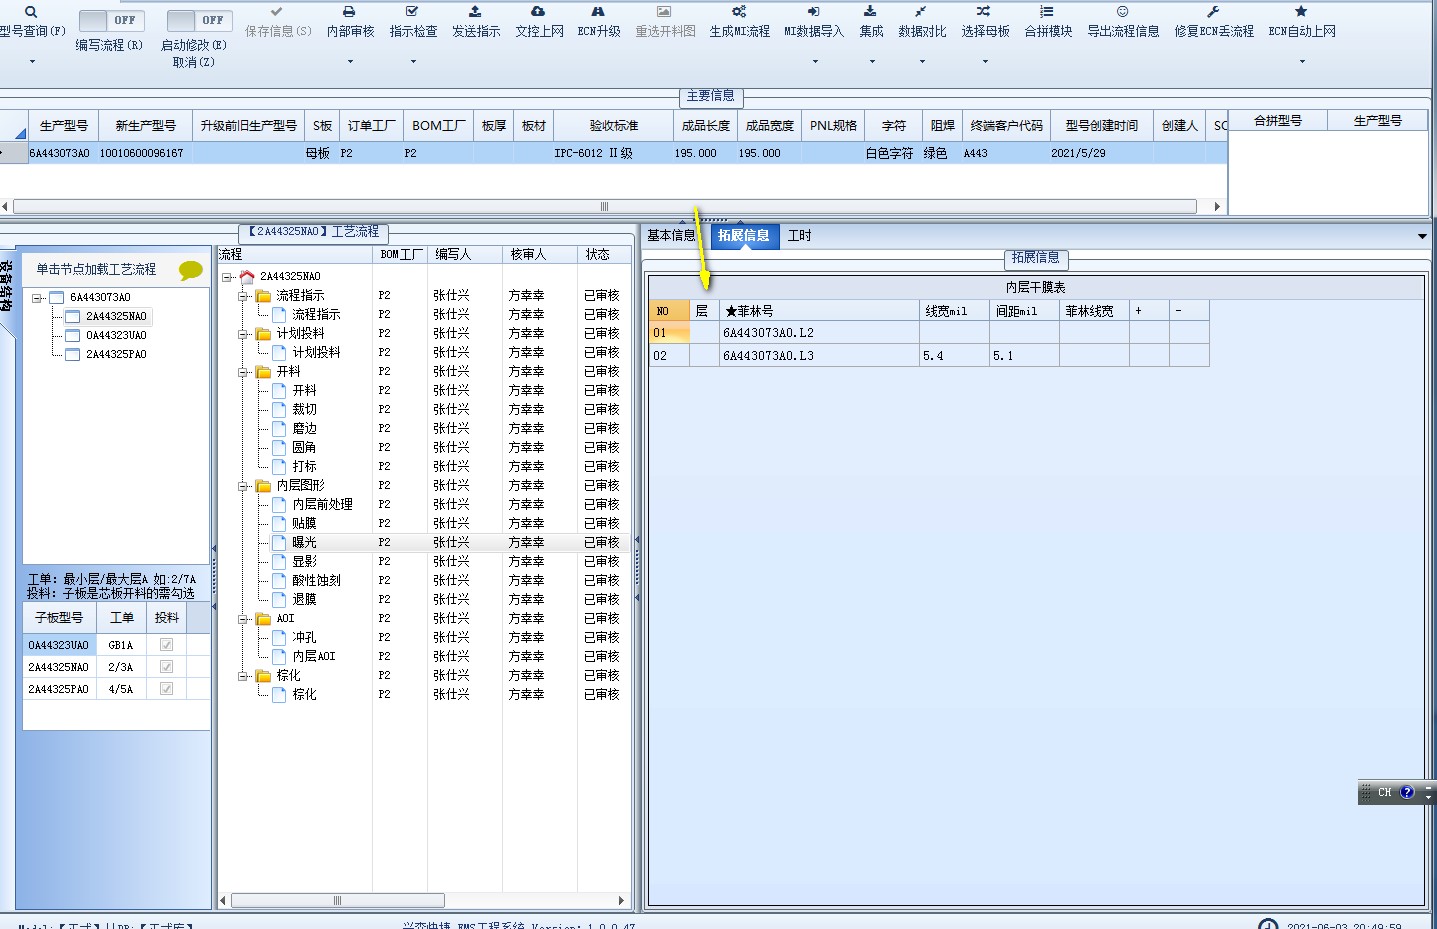Screen dimensions: 1437x929
Task: Click the 曝光 page icon
Action: click(x=280, y=542)
